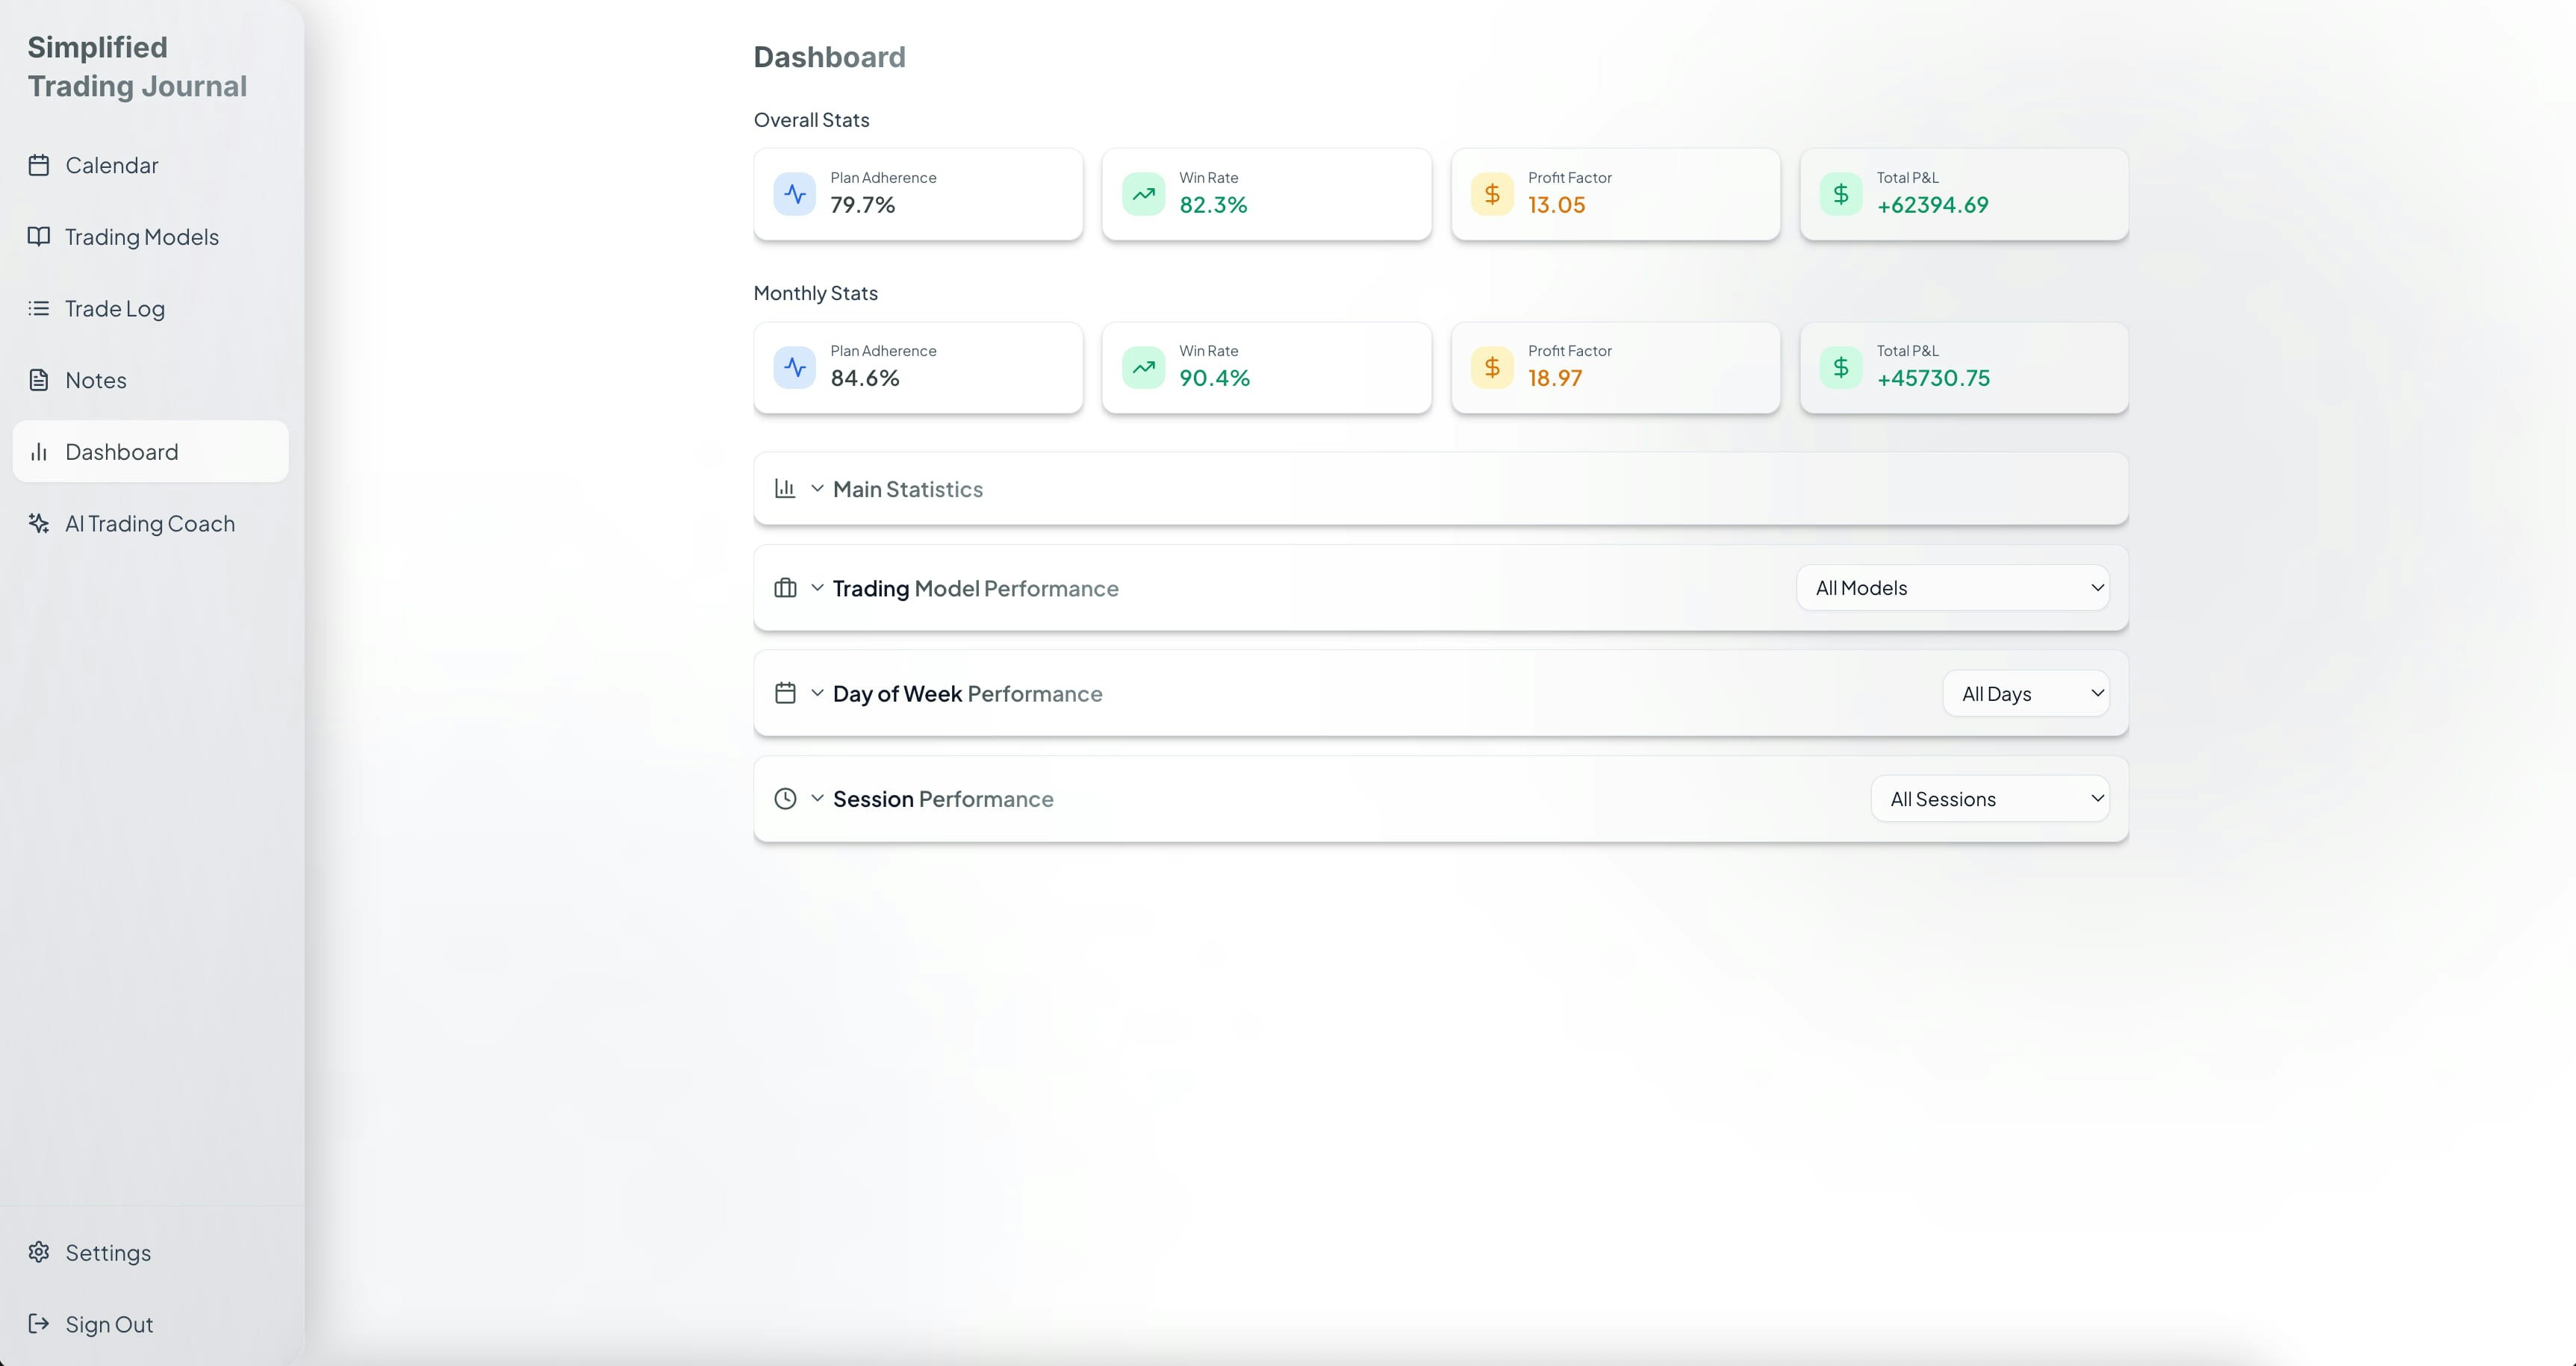Click the Settings gear icon
Screen dimensions: 2576x1366
(x=39, y=1252)
